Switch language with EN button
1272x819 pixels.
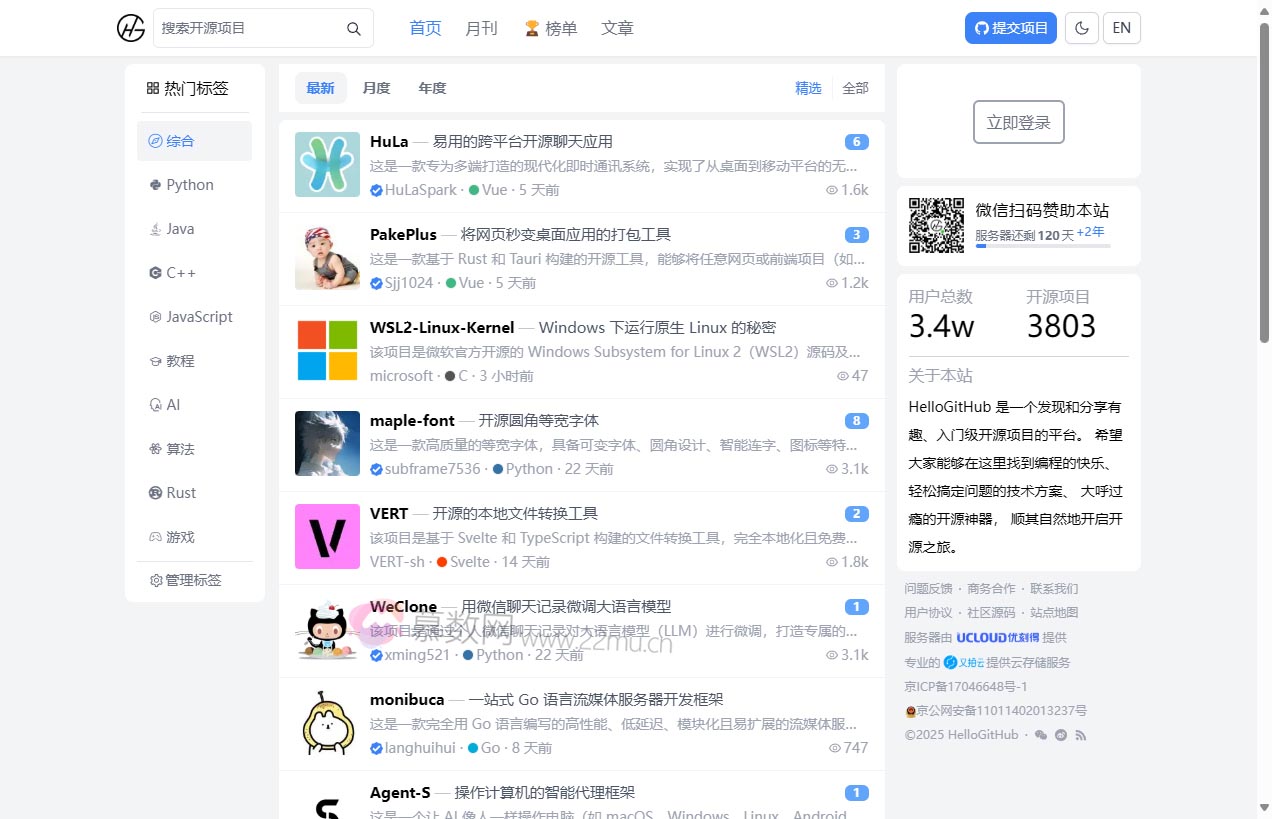tap(1121, 28)
